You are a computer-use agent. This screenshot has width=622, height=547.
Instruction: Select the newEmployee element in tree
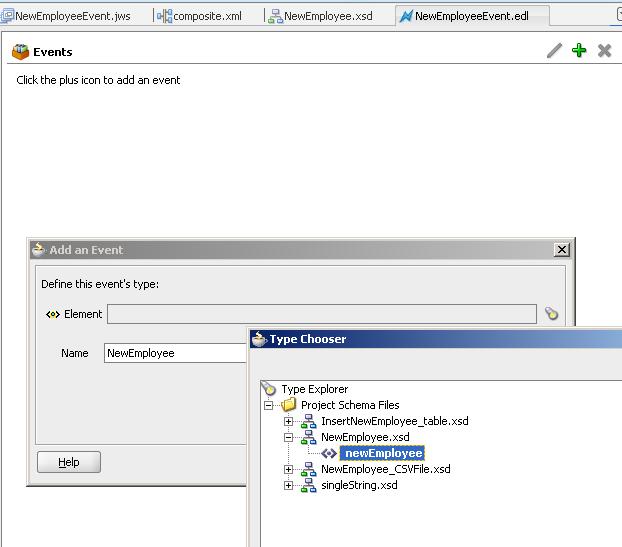(383, 453)
